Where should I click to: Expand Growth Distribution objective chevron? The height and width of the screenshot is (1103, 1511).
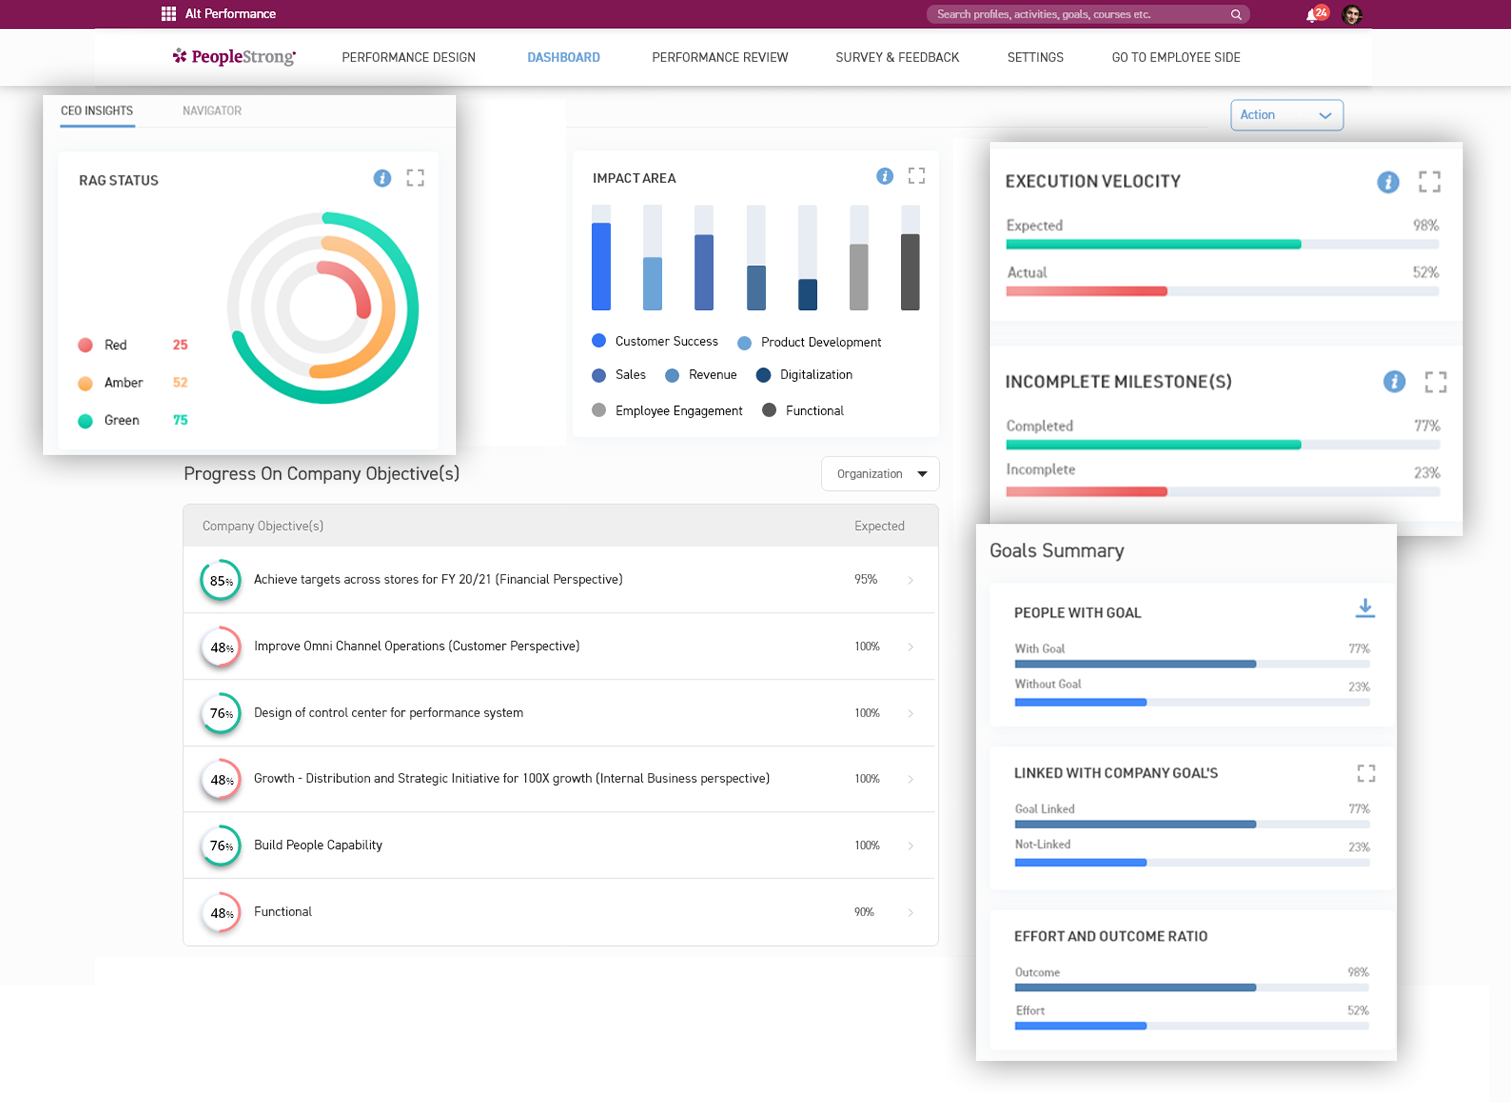coord(911,779)
